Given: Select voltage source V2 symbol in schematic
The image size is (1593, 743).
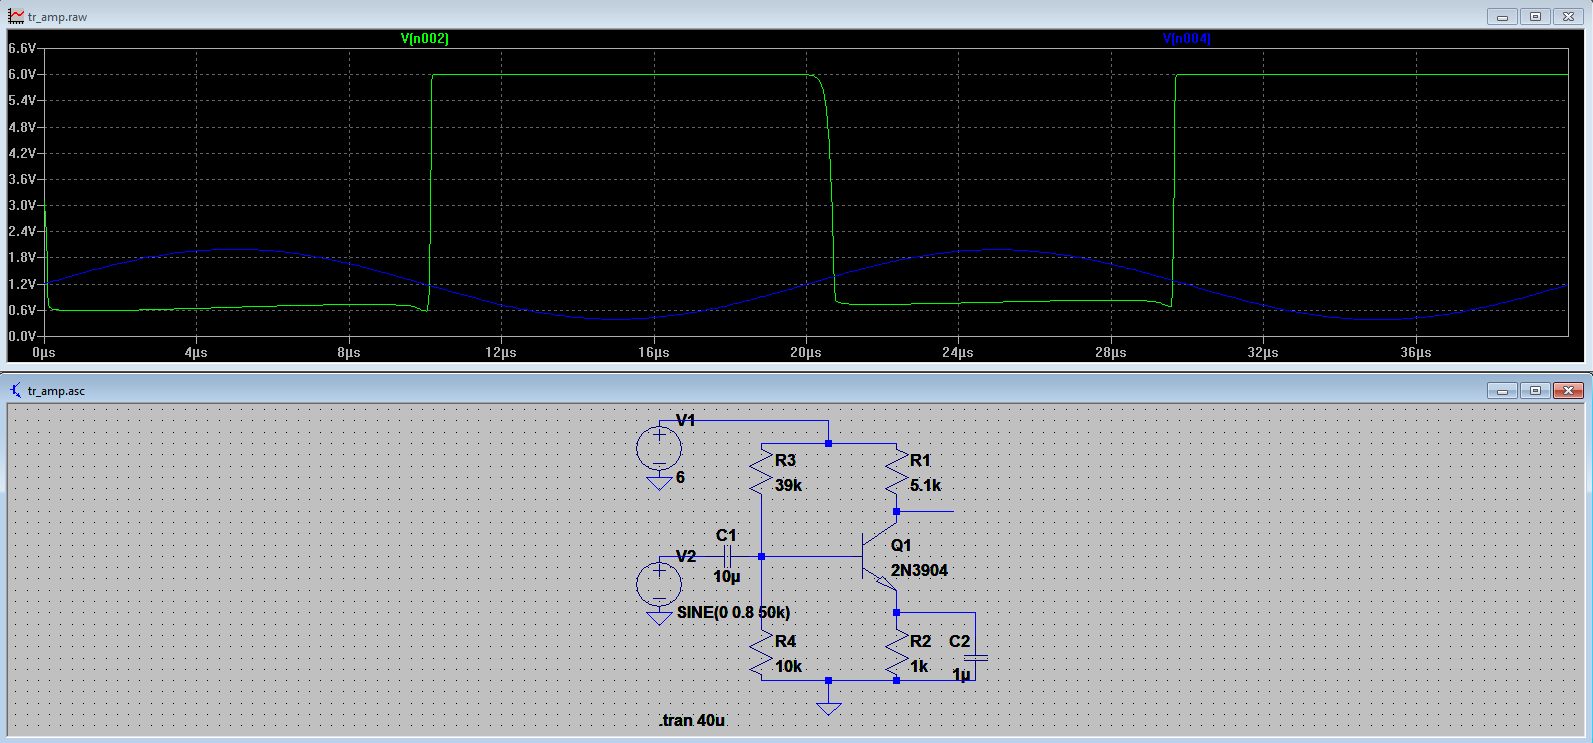Looking at the screenshot, I should click(x=659, y=584).
